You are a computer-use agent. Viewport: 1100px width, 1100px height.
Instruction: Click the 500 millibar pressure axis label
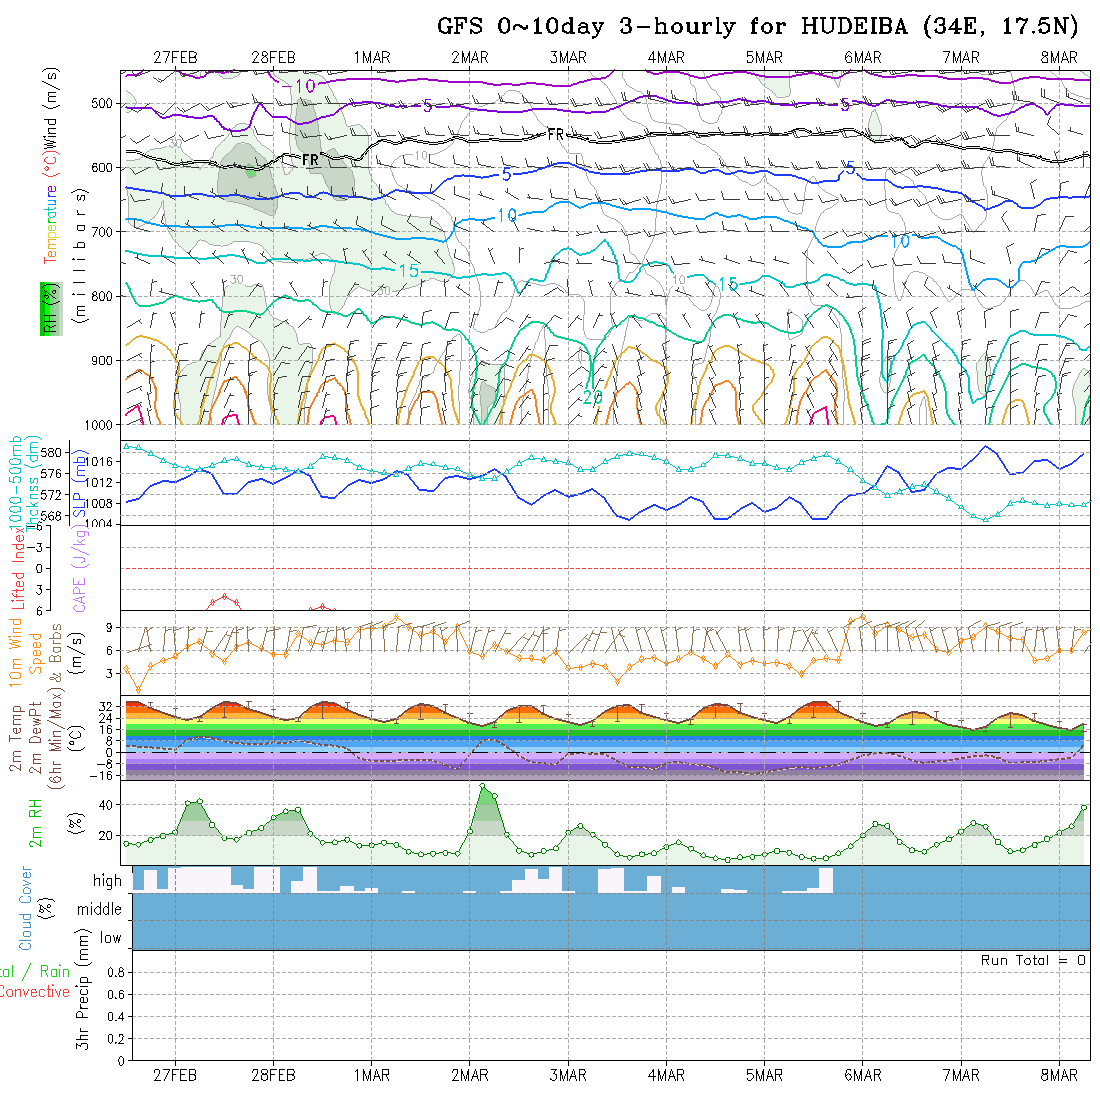[102, 103]
